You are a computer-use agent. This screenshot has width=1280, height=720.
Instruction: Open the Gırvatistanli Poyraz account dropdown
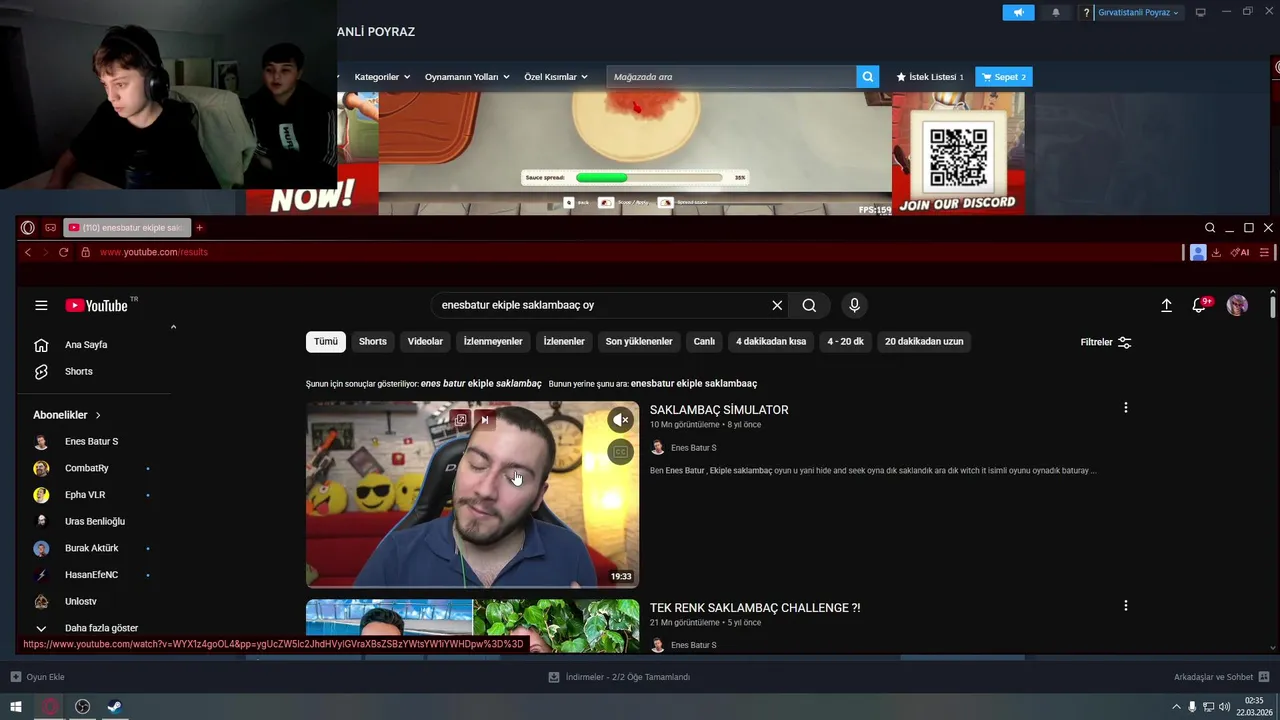(1139, 13)
